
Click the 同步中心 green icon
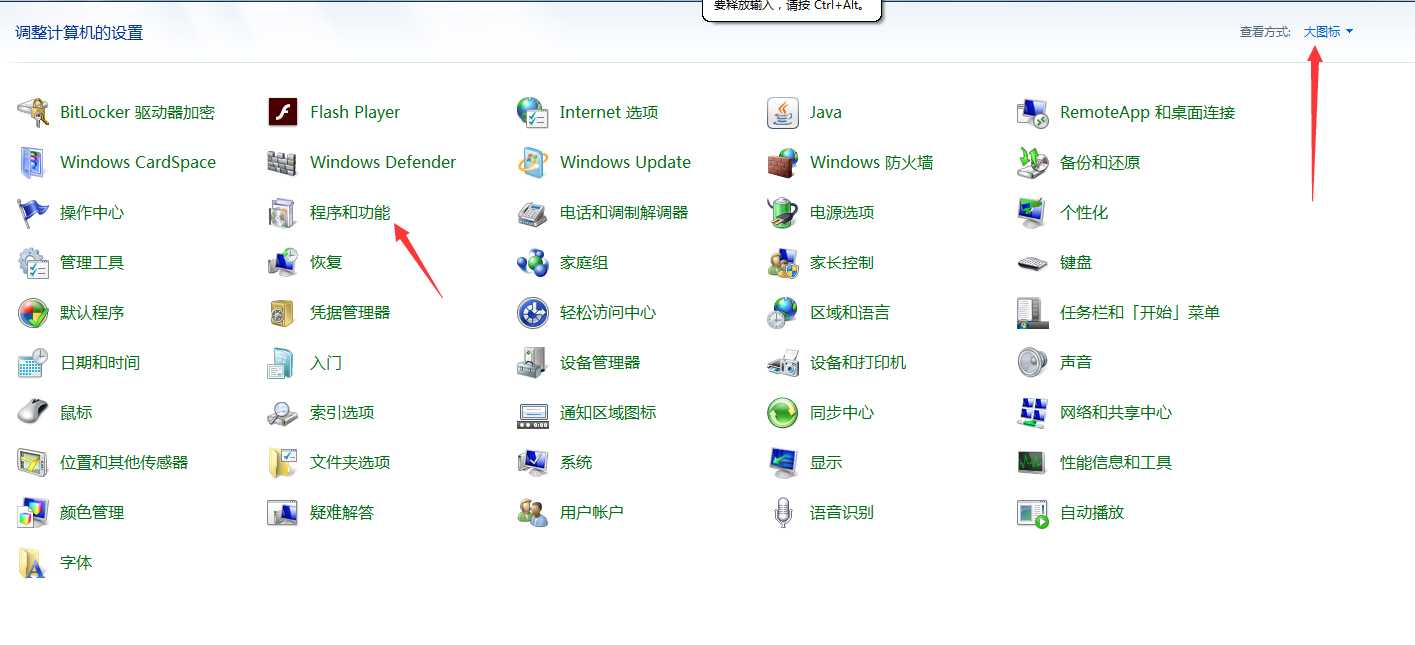(x=783, y=412)
